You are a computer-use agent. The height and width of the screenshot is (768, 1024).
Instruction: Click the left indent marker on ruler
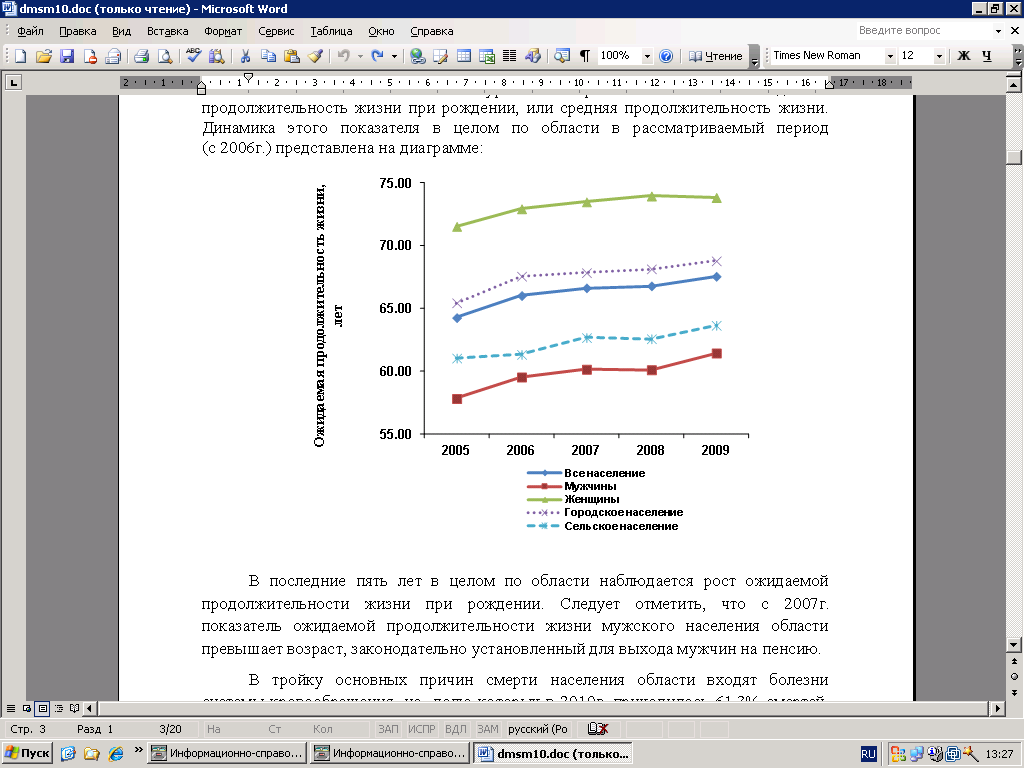(201, 90)
